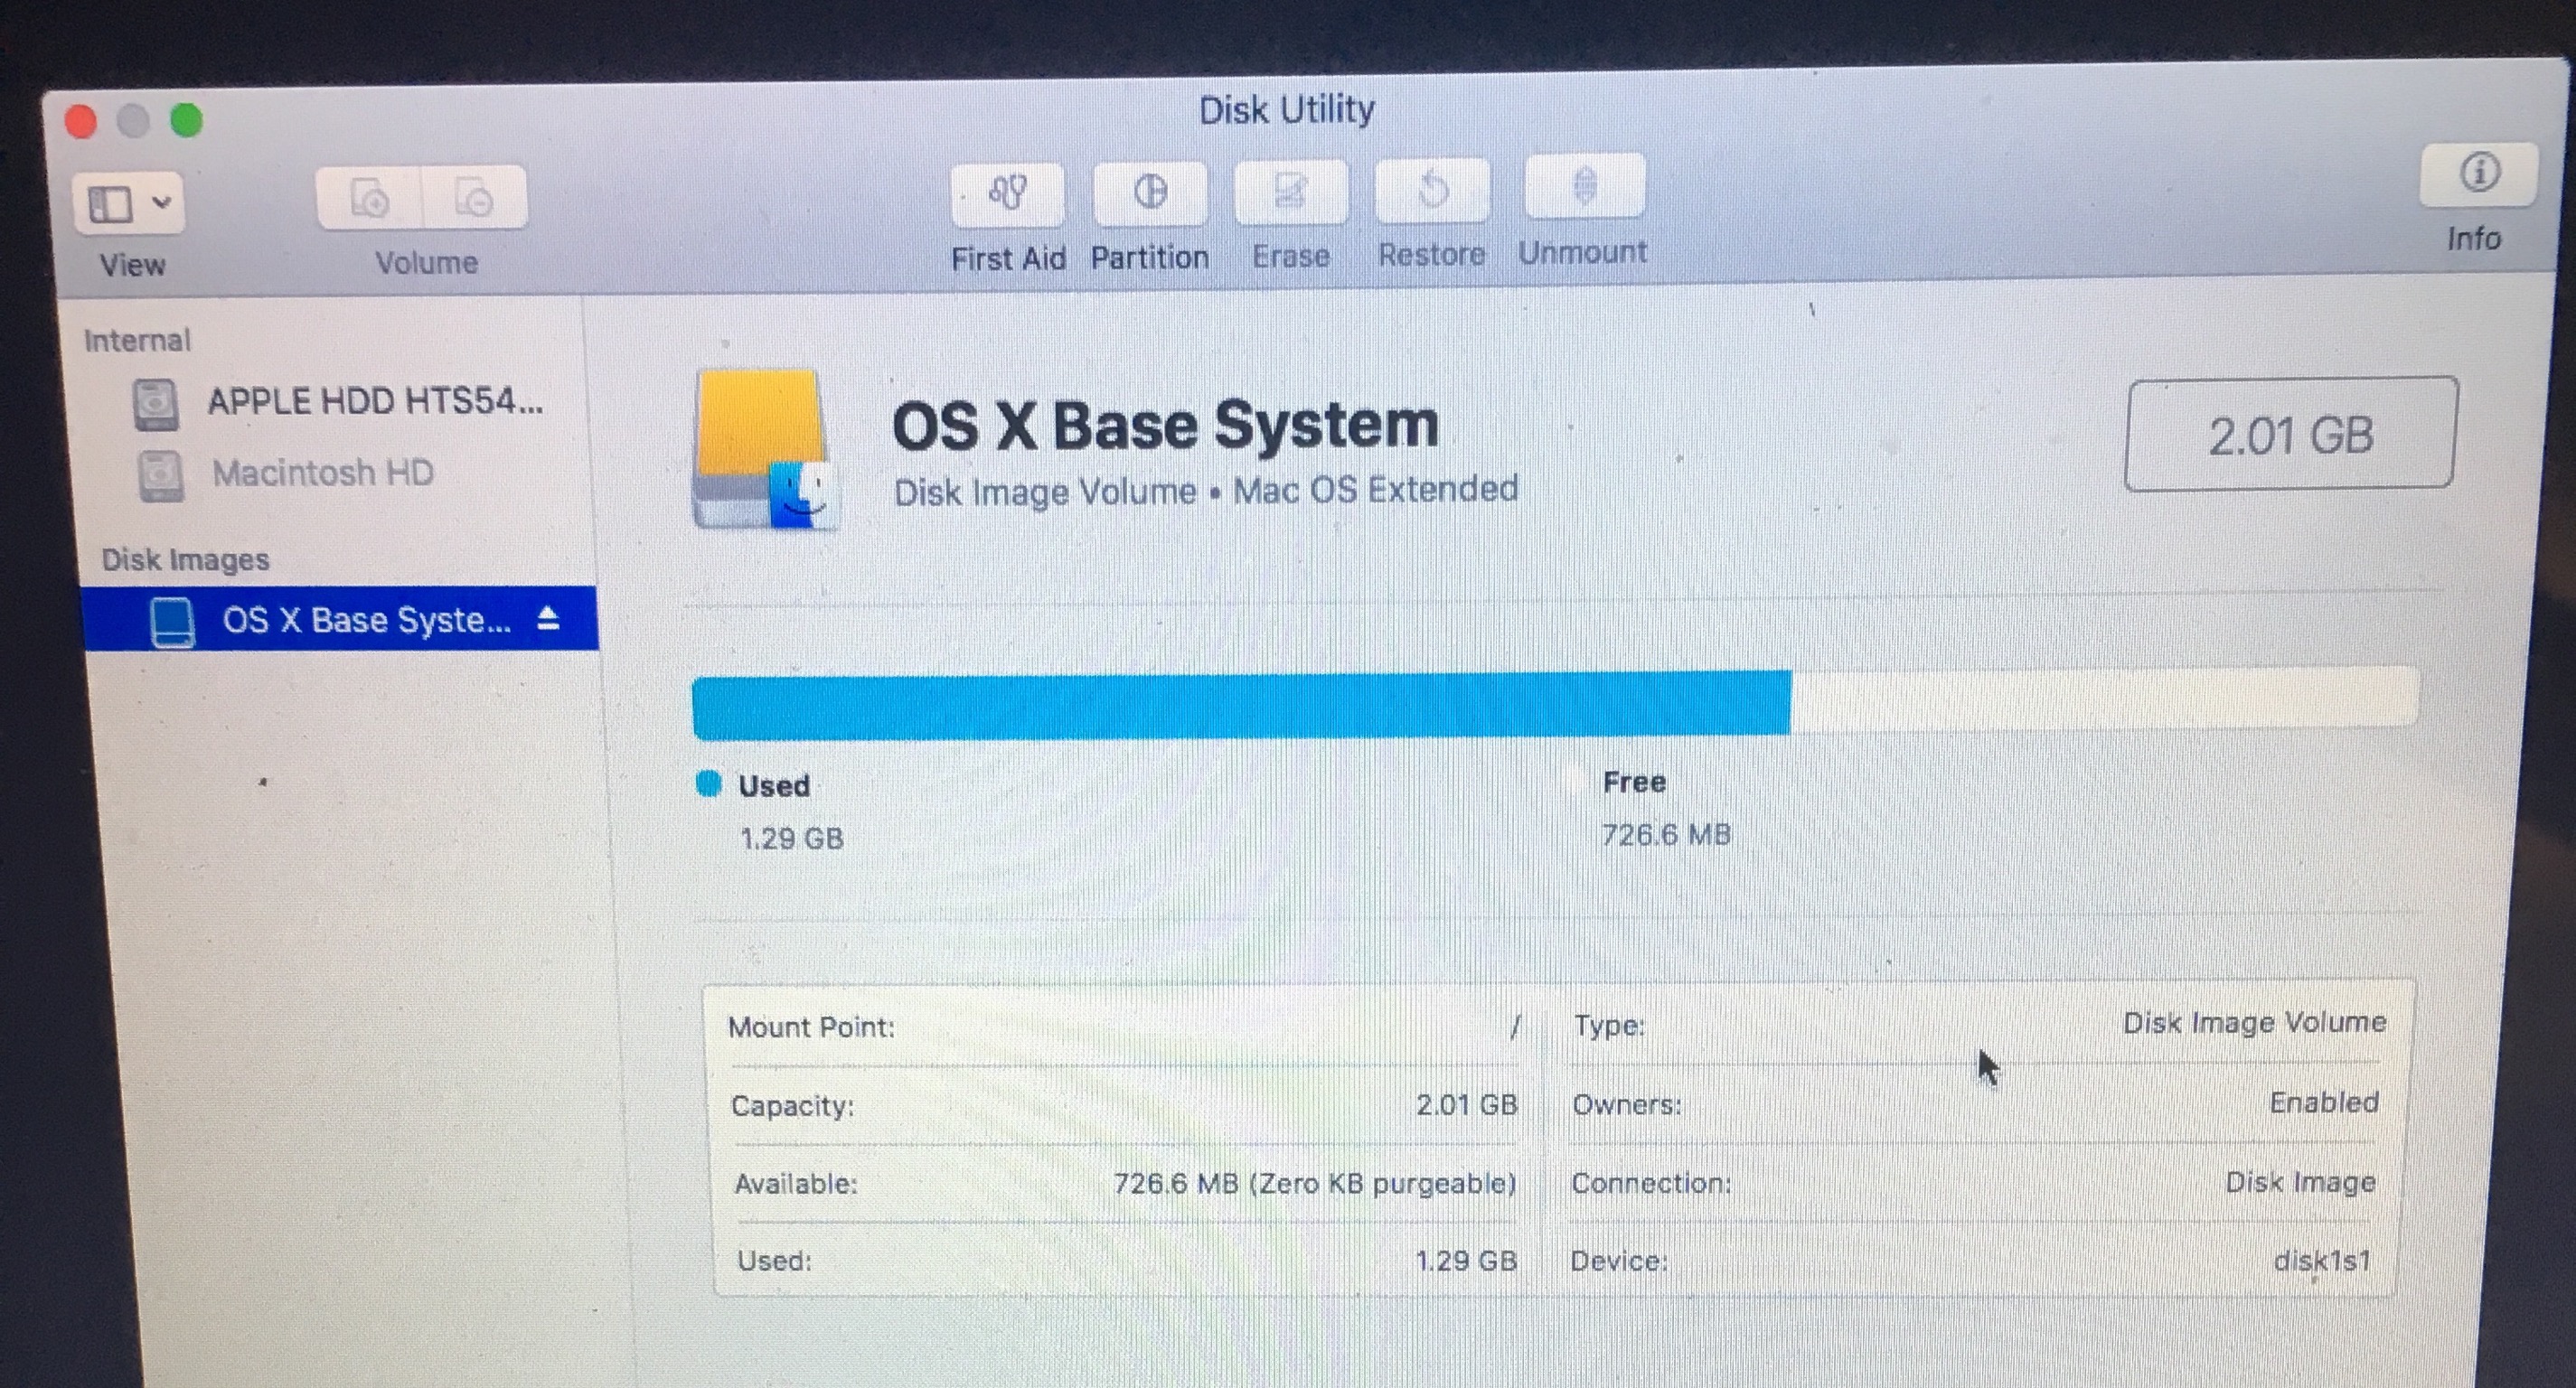
Task: Select OS X Base System in sidebar
Action: tap(365, 620)
